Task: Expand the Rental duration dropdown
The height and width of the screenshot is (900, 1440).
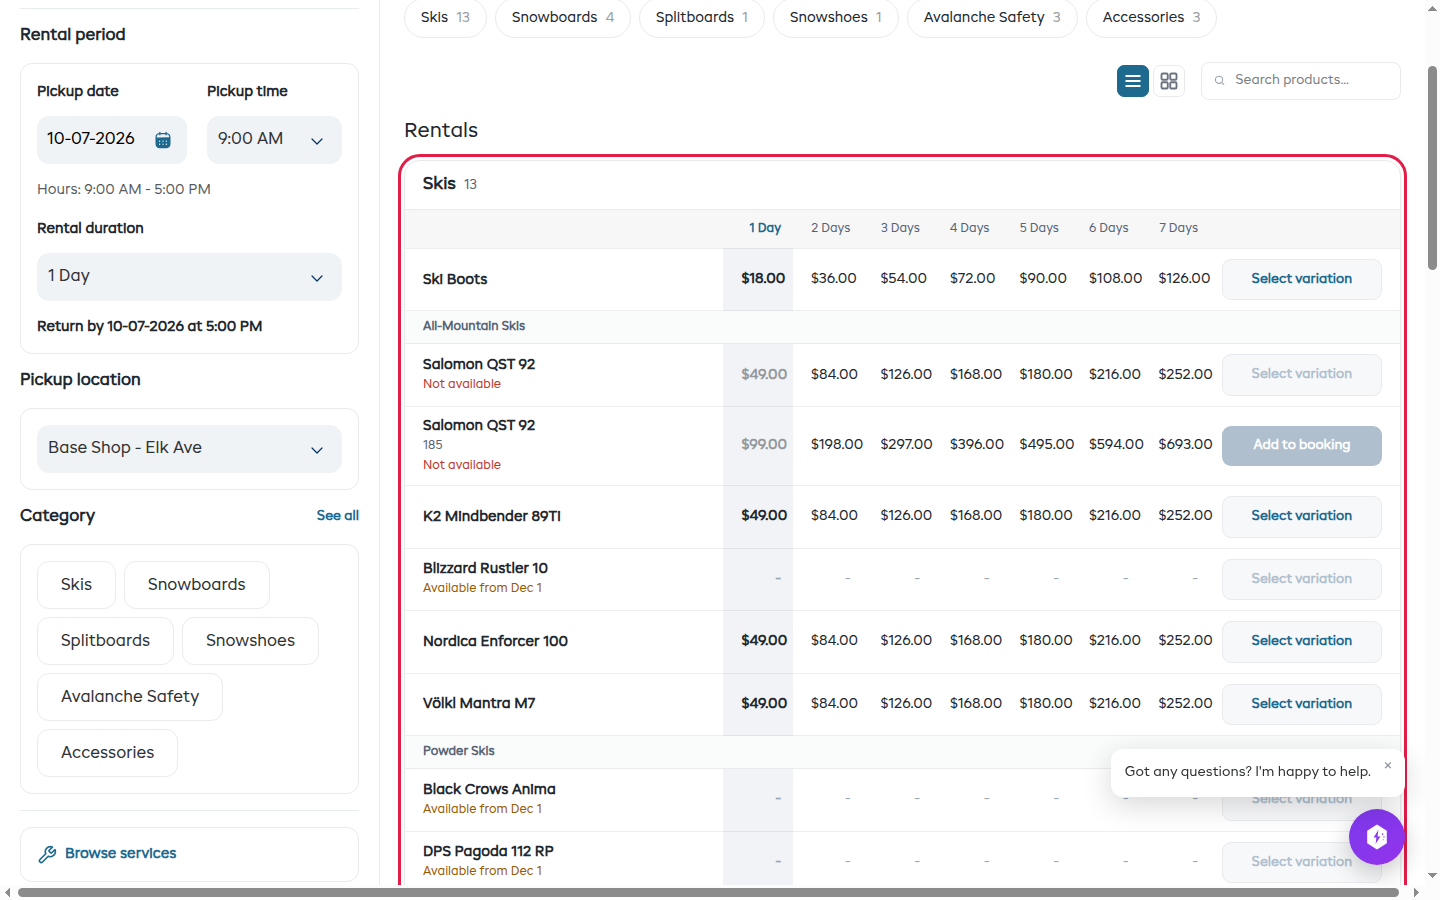Action: (x=189, y=277)
